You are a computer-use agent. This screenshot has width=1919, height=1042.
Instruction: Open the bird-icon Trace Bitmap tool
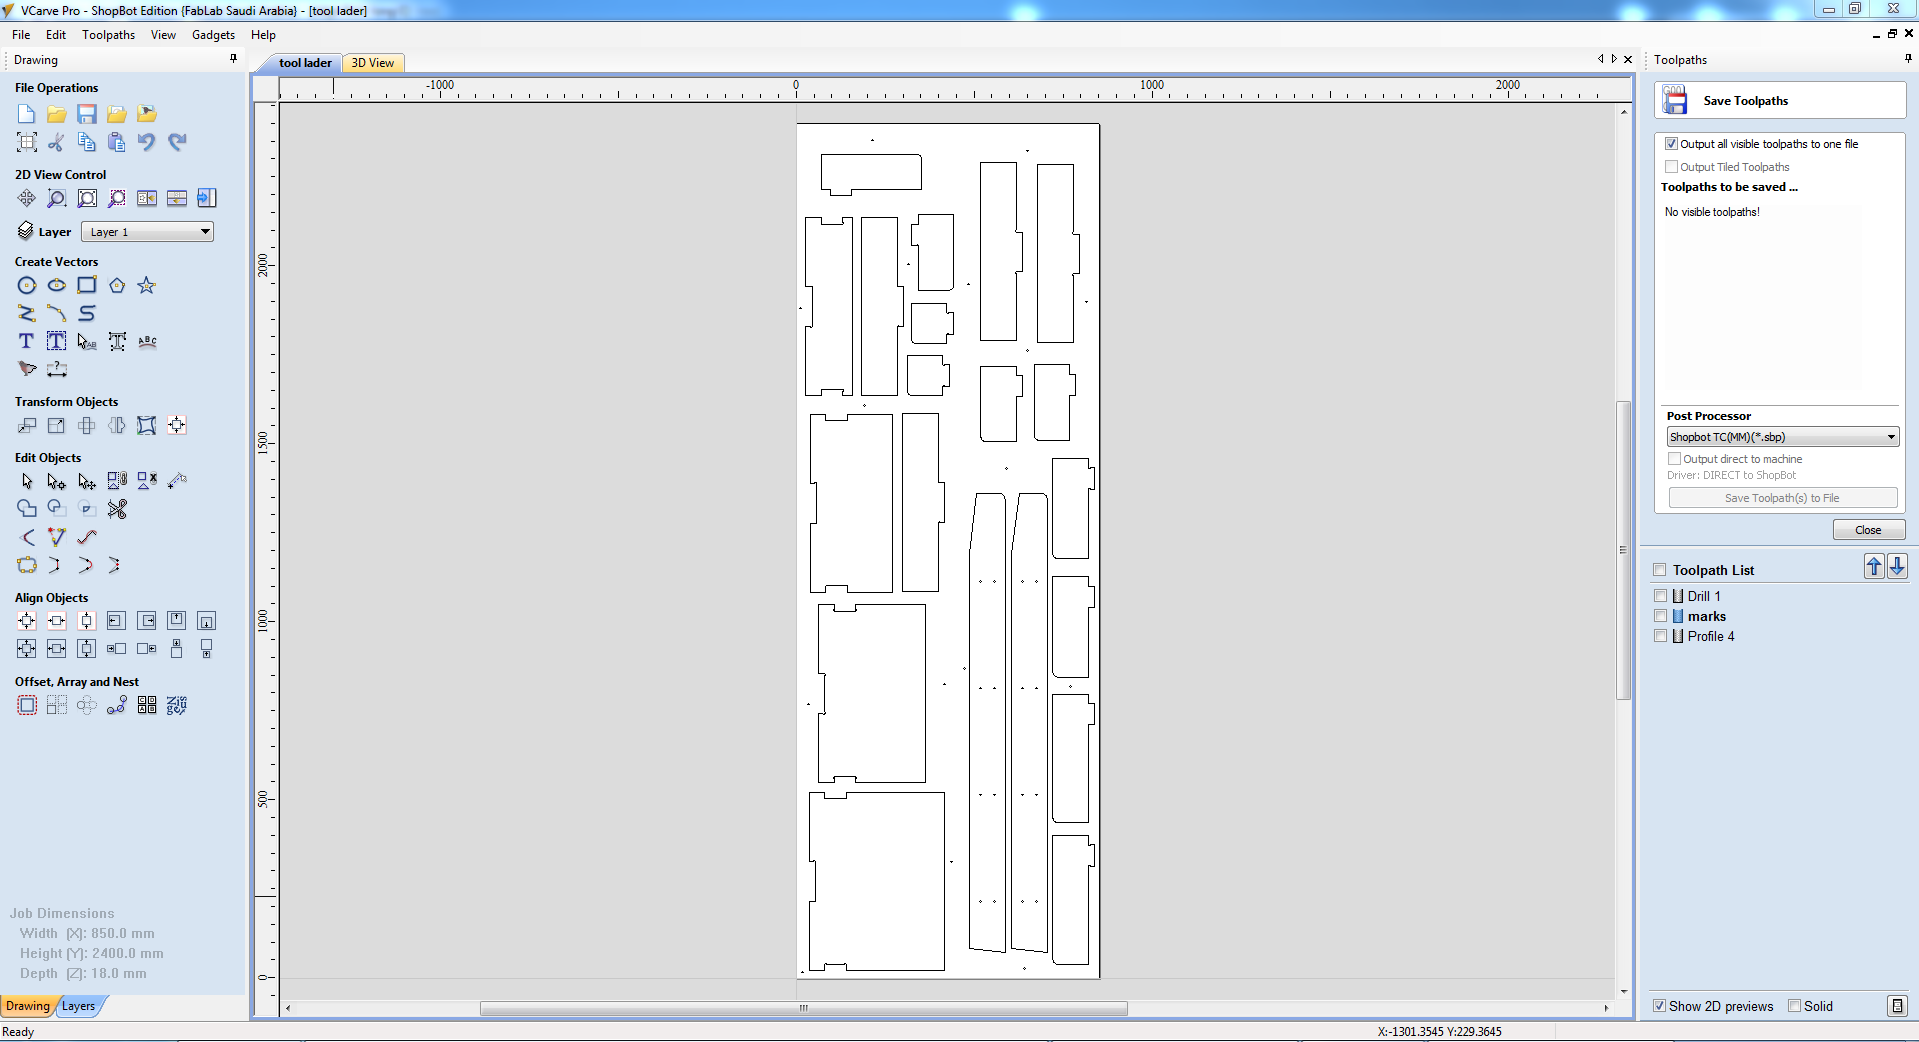click(27, 370)
